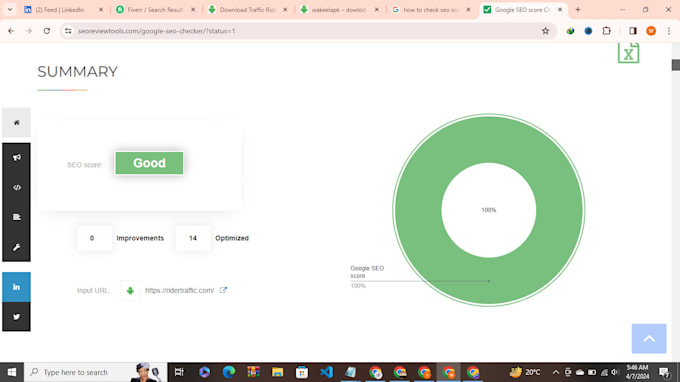Open the volume control in system tray
Image resolution: width=680 pixels, height=382 pixels.
point(615,372)
